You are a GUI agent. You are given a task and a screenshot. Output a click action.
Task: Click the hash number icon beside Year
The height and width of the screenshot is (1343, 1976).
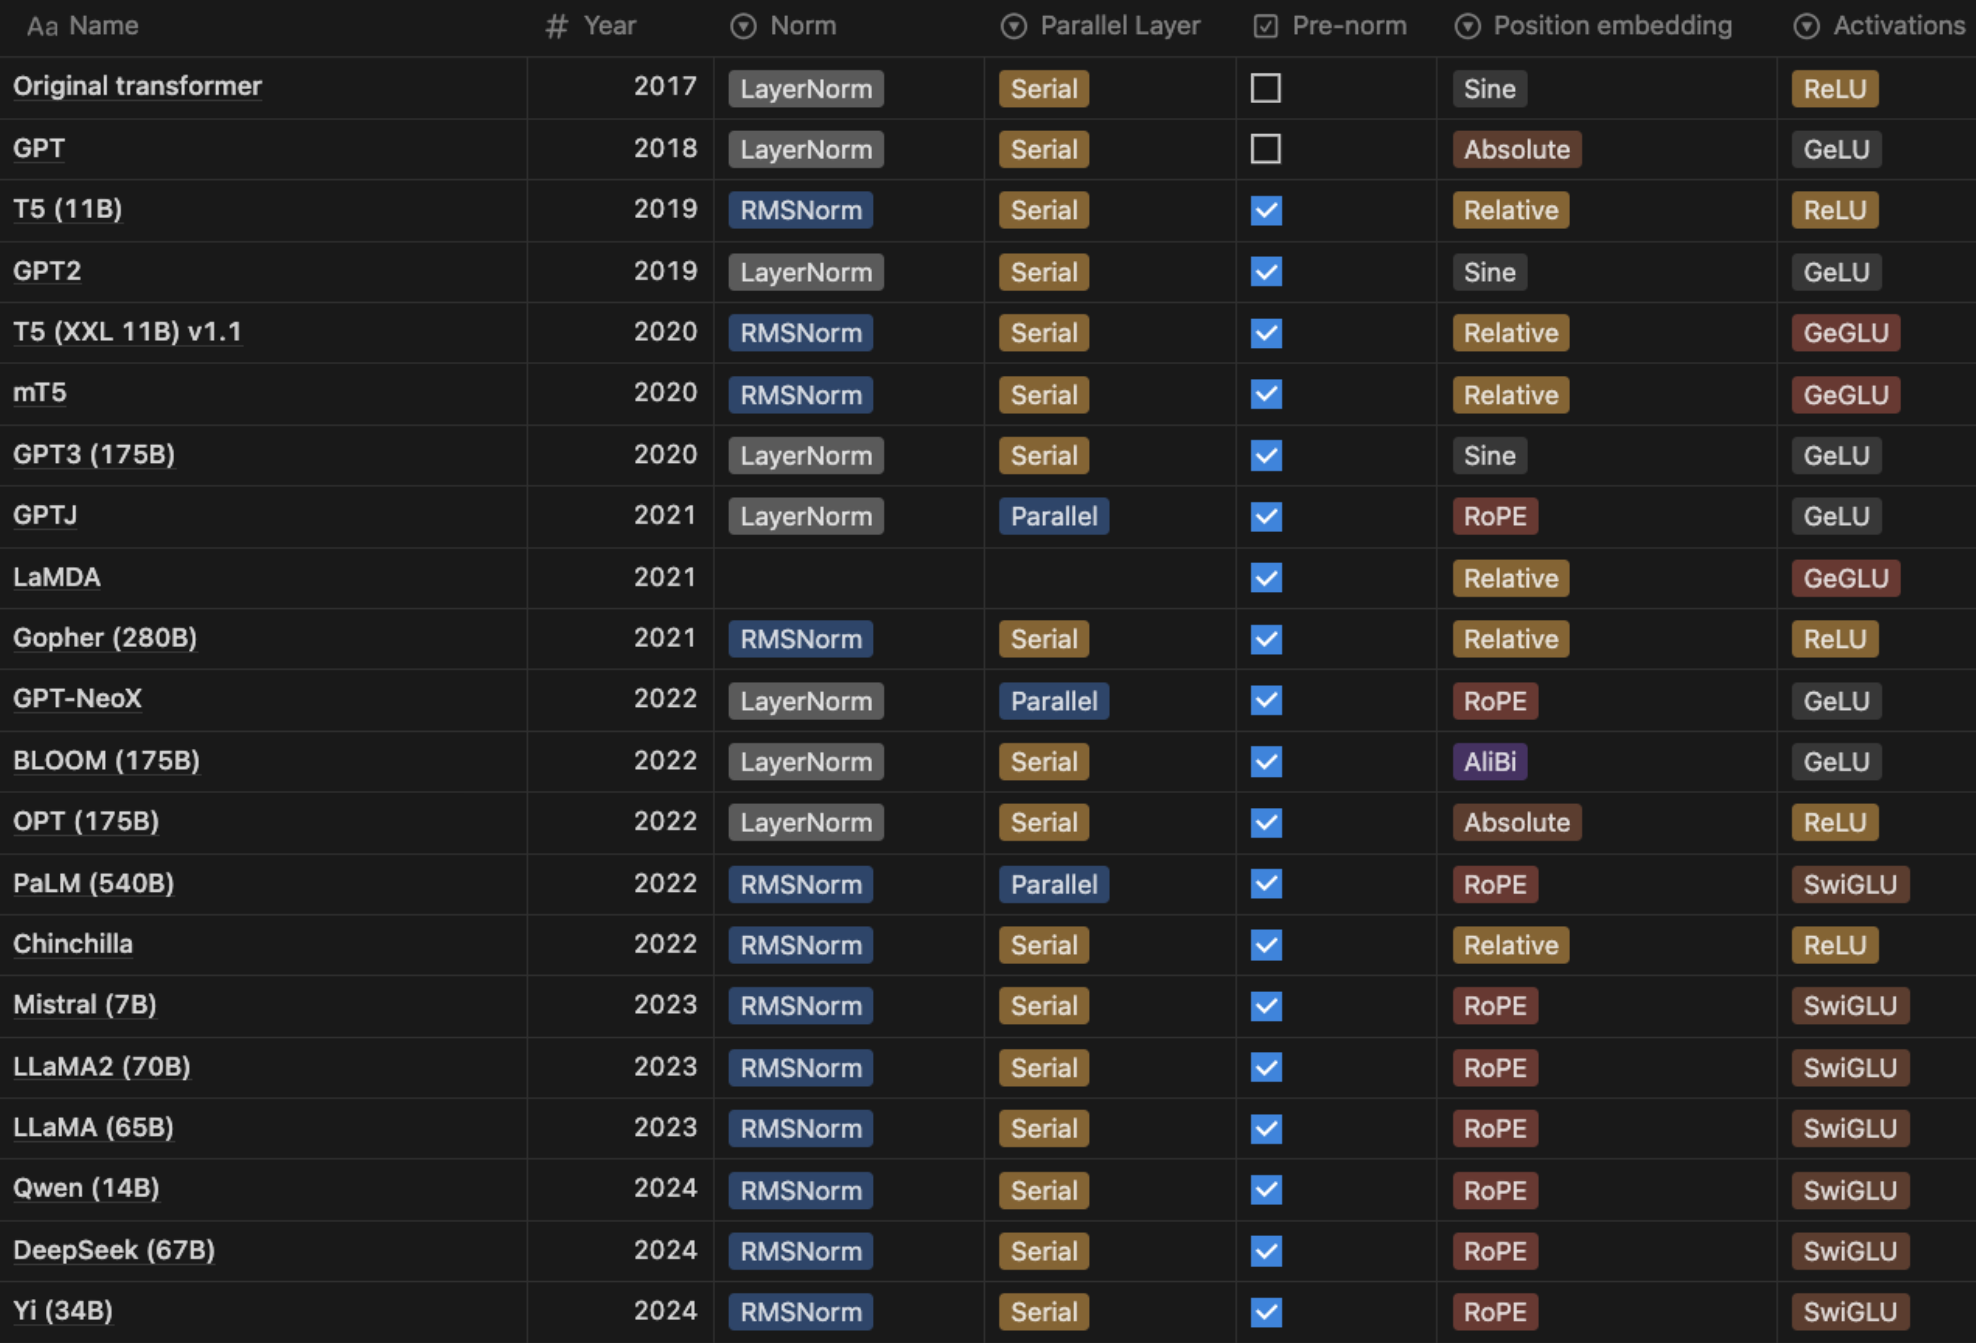click(556, 26)
